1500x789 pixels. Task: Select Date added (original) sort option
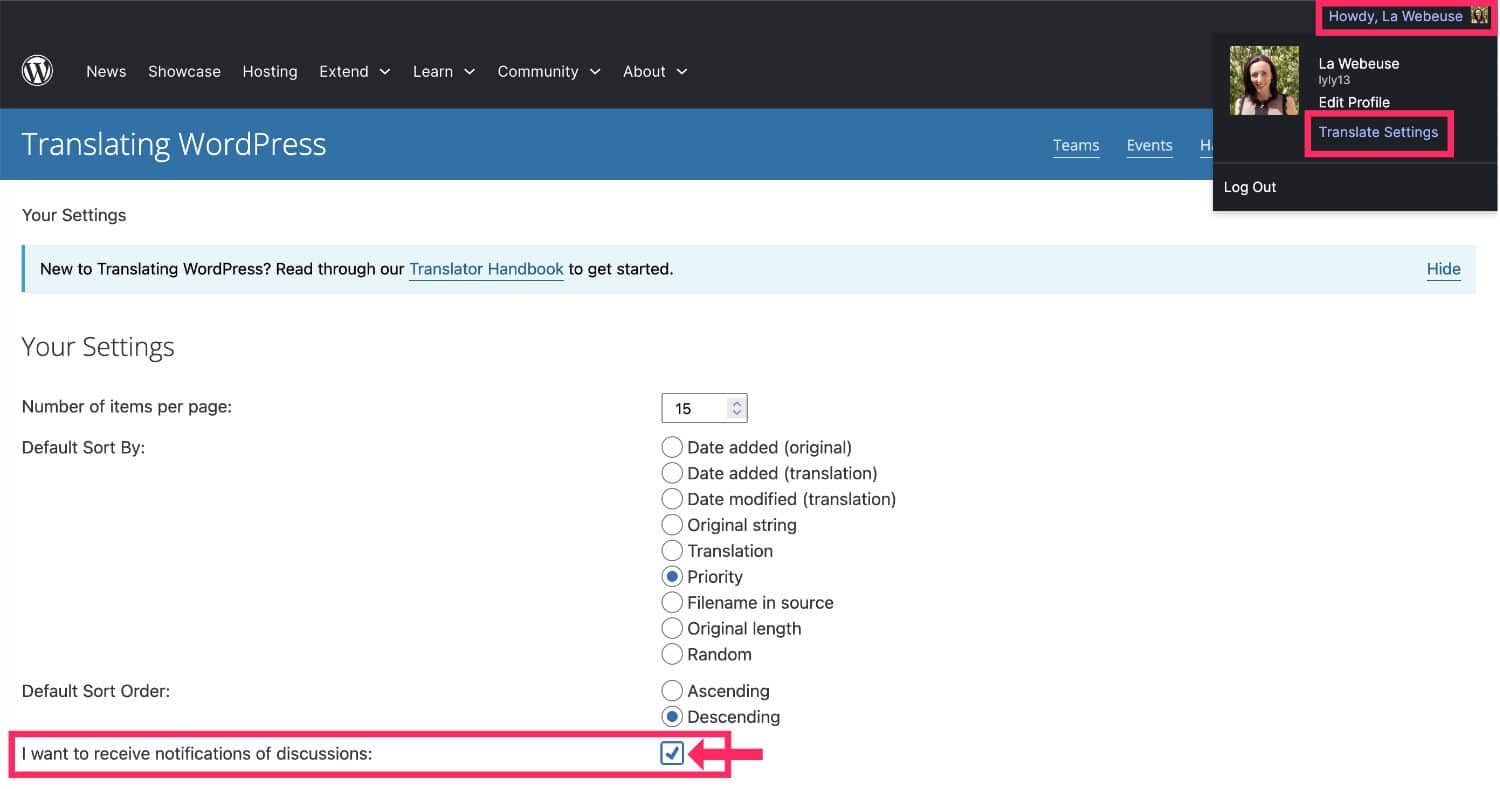(x=672, y=447)
